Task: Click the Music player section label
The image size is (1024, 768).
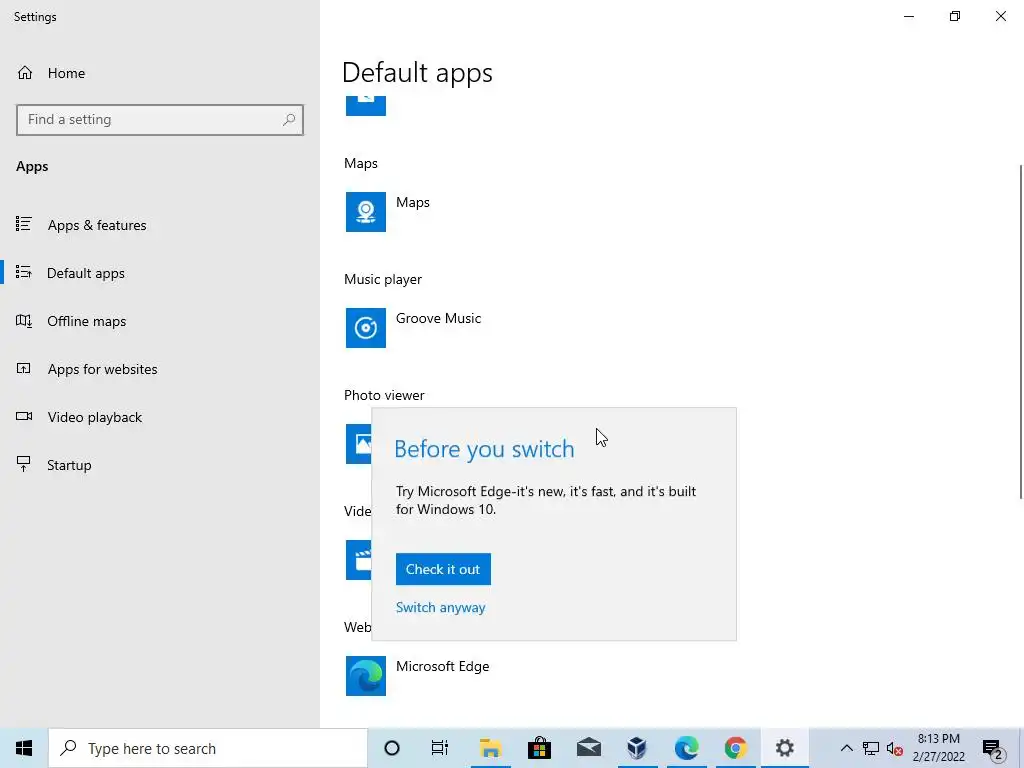Action: (x=383, y=280)
